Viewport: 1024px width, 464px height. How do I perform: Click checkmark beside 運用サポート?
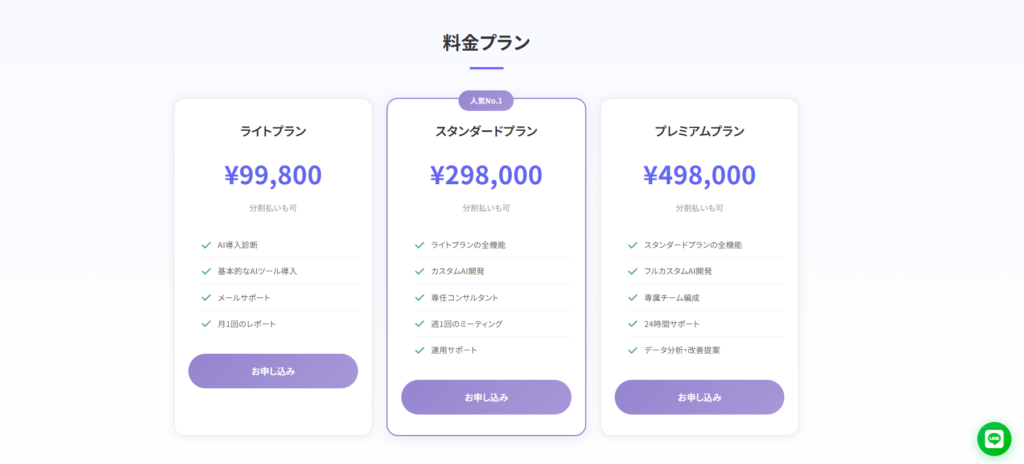[420, 350]
